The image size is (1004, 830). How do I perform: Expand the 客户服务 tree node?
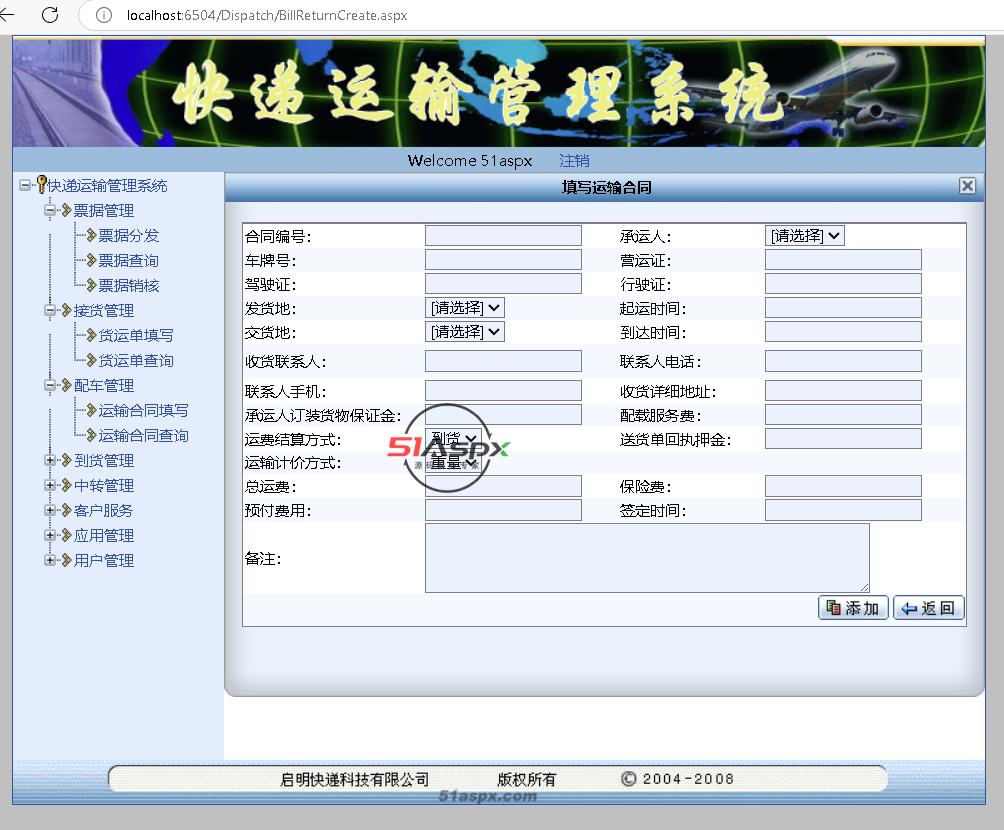[x=50, y=510]
